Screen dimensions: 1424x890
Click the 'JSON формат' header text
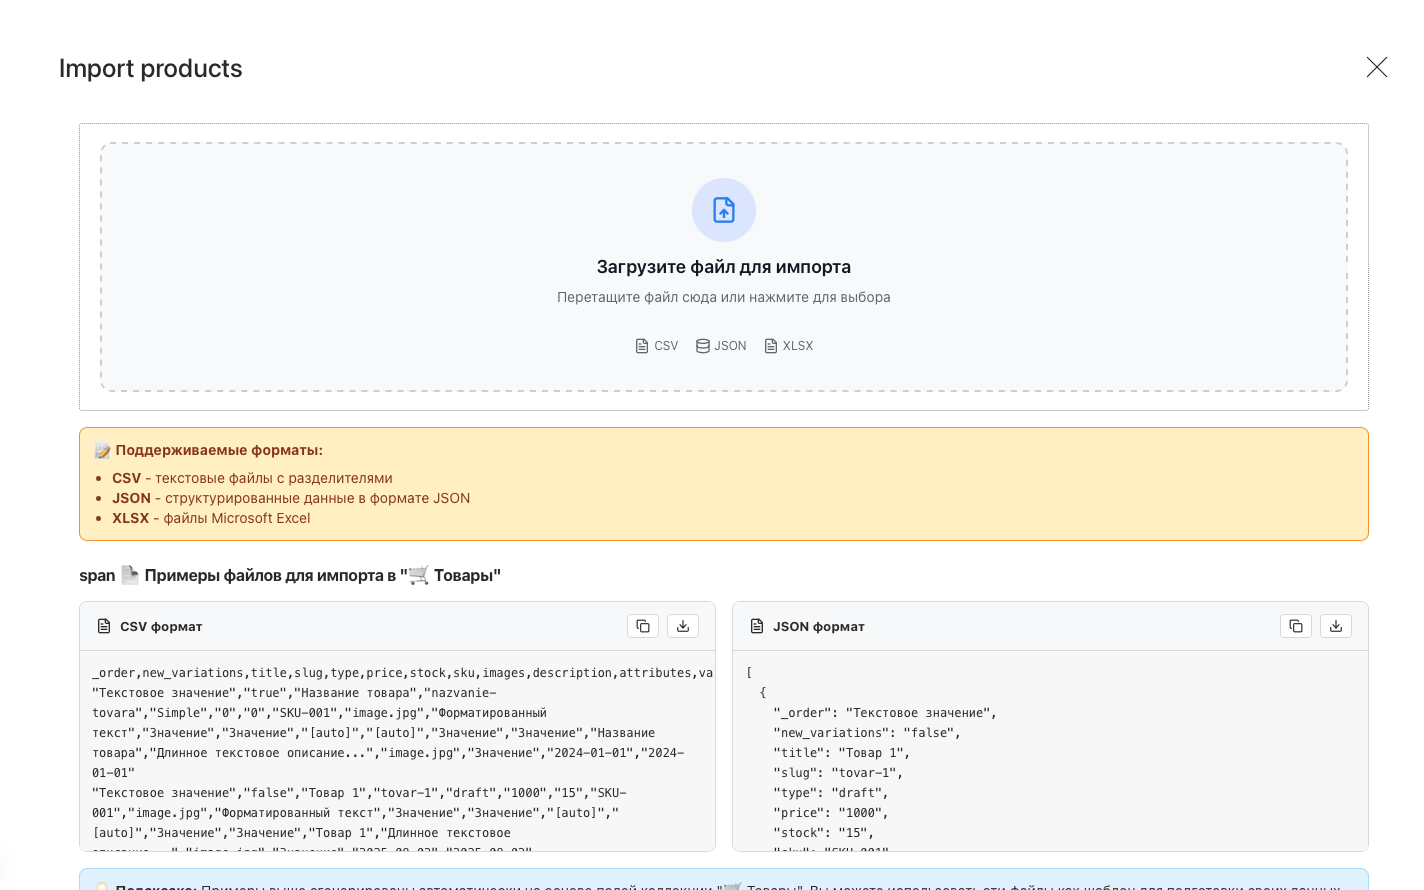click(x=819, y=627)
